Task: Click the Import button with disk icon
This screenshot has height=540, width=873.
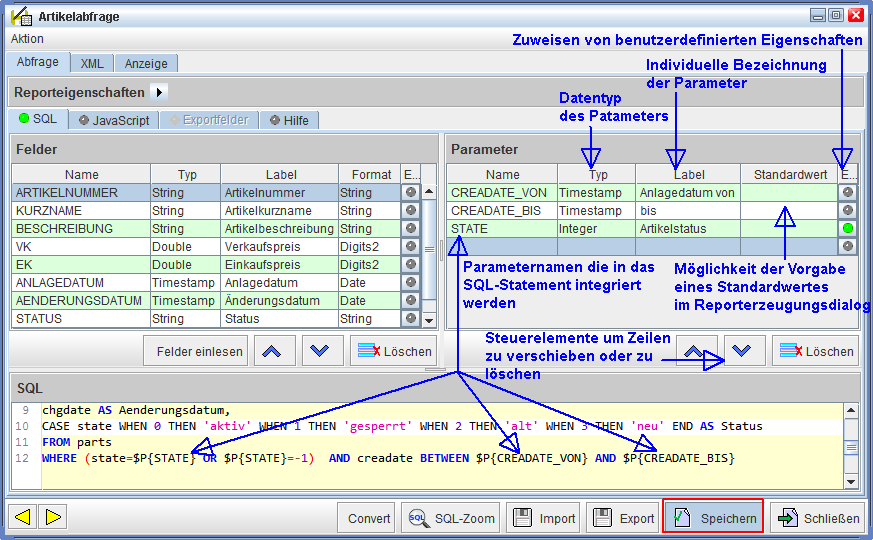Action: [544, 518]
